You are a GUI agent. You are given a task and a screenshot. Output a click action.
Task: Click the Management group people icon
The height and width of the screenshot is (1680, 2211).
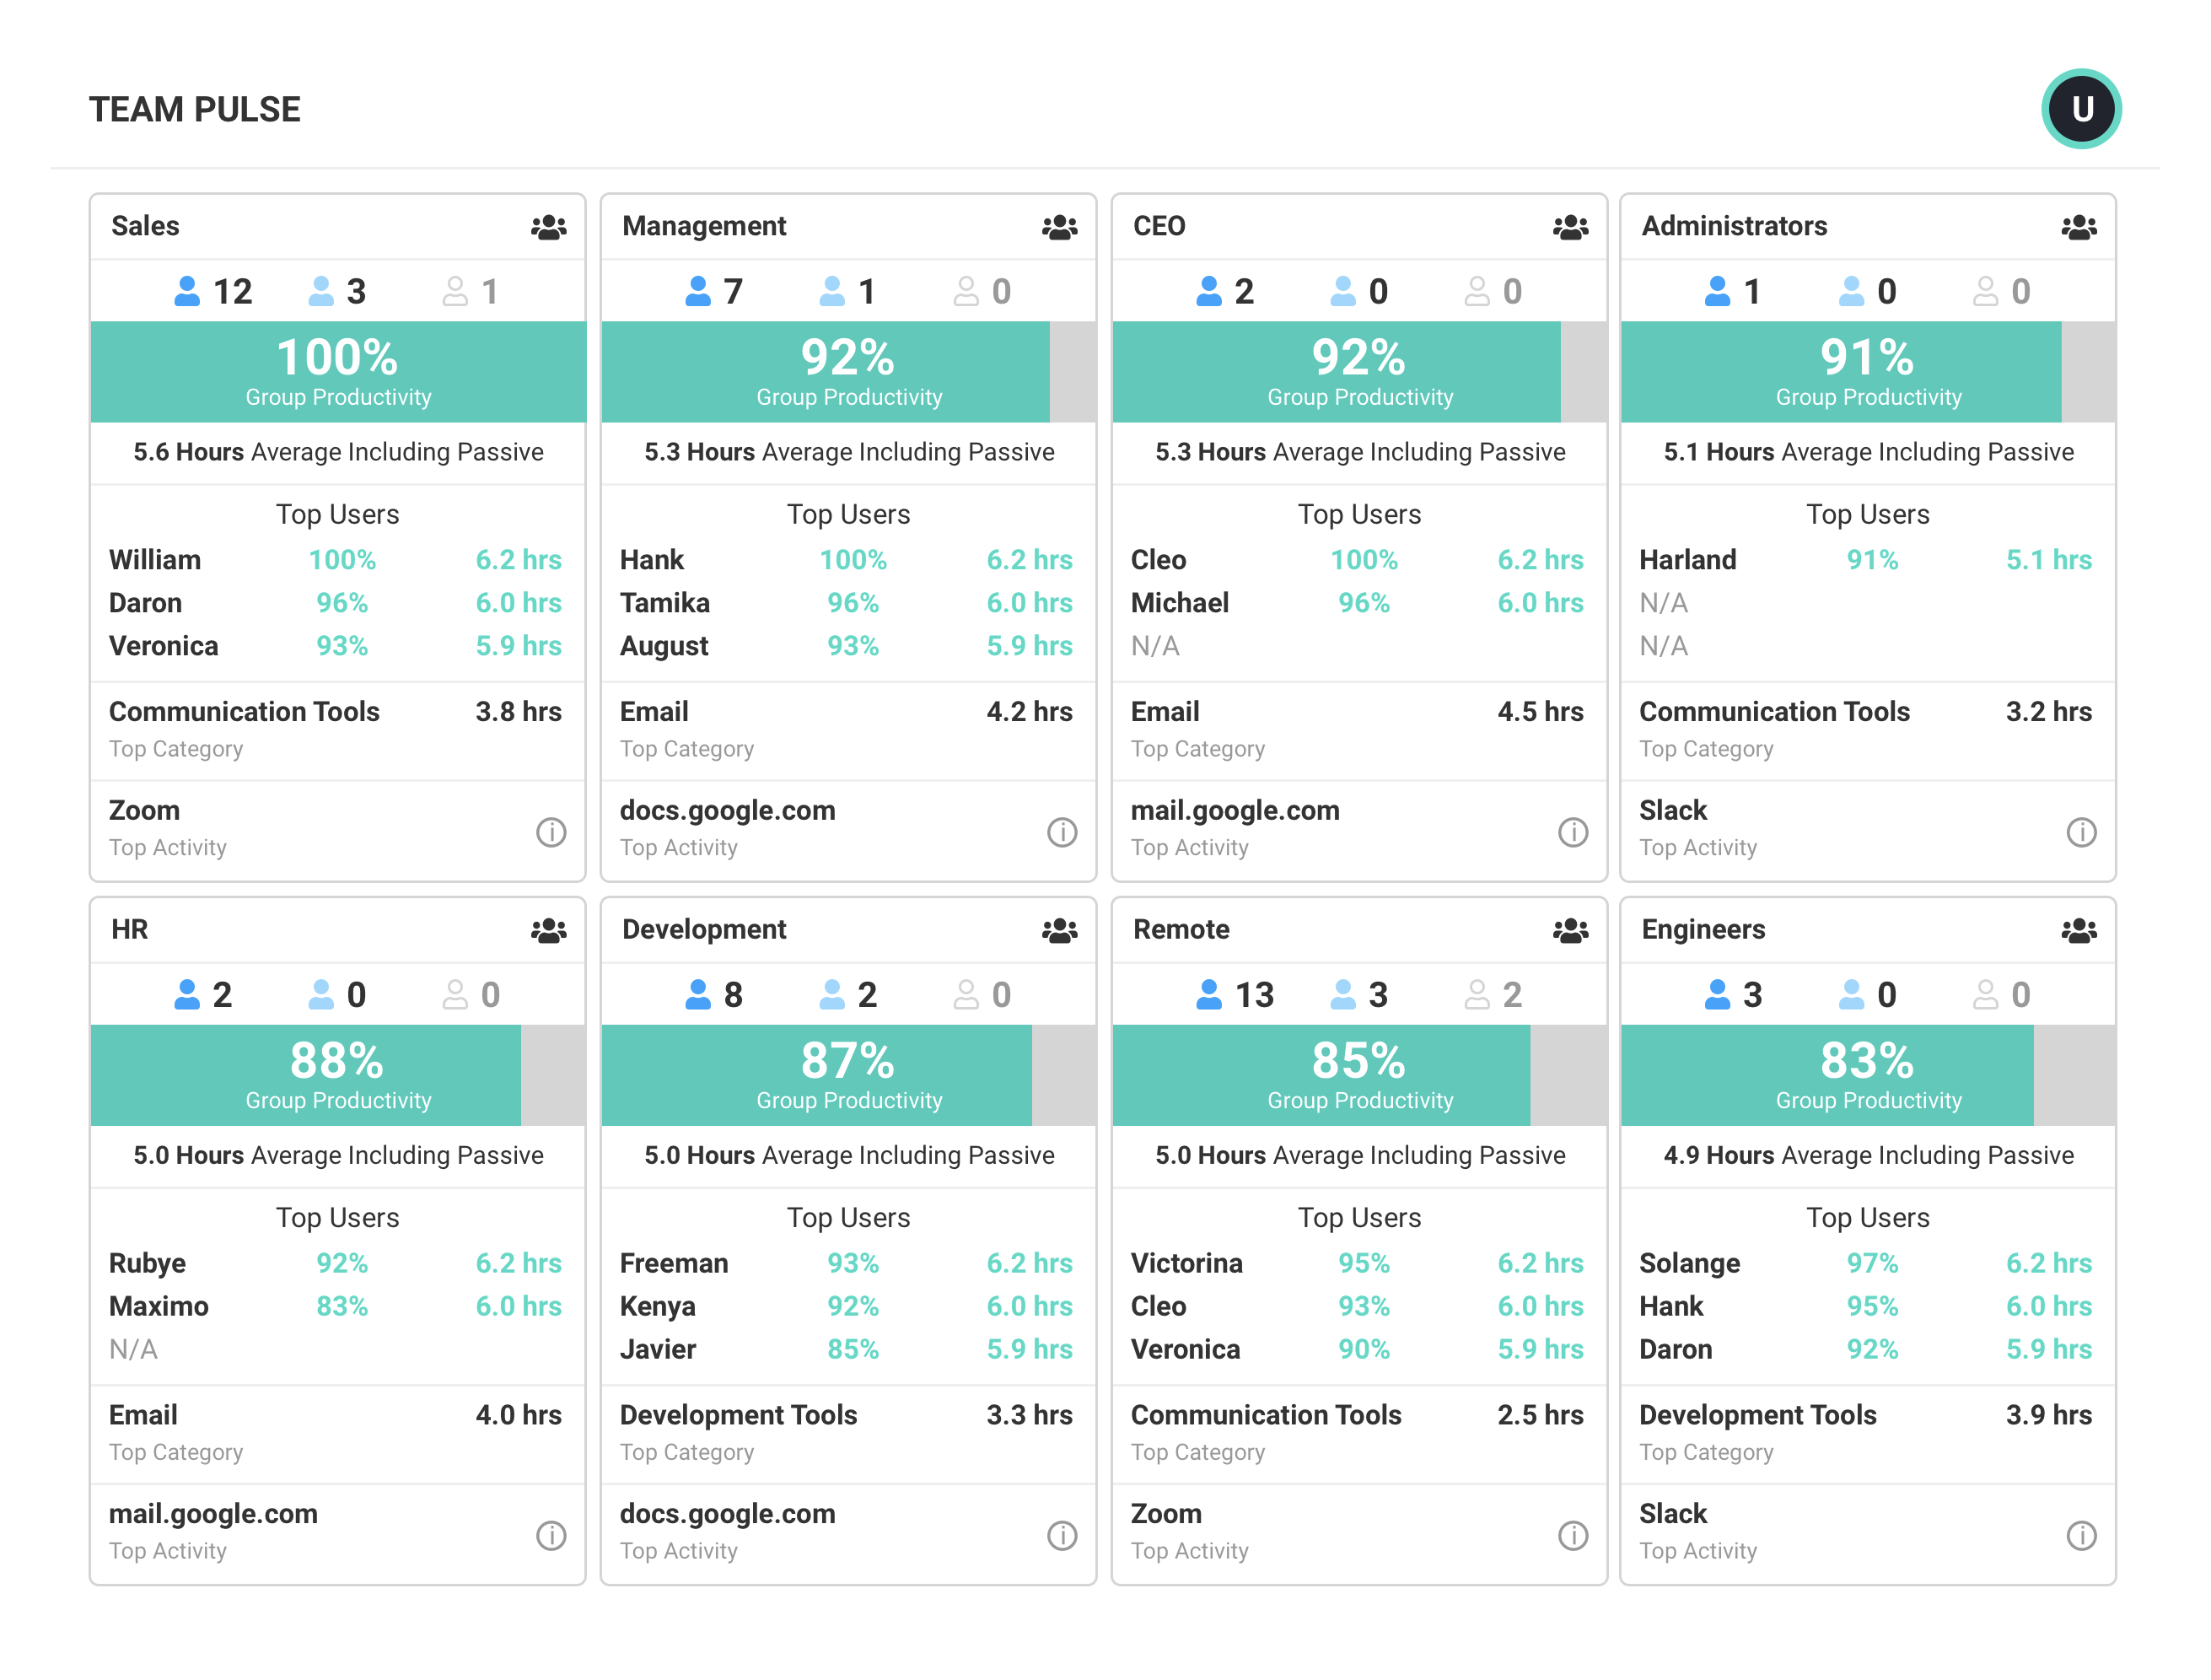pyautogui.click(x=1059, y=228)
